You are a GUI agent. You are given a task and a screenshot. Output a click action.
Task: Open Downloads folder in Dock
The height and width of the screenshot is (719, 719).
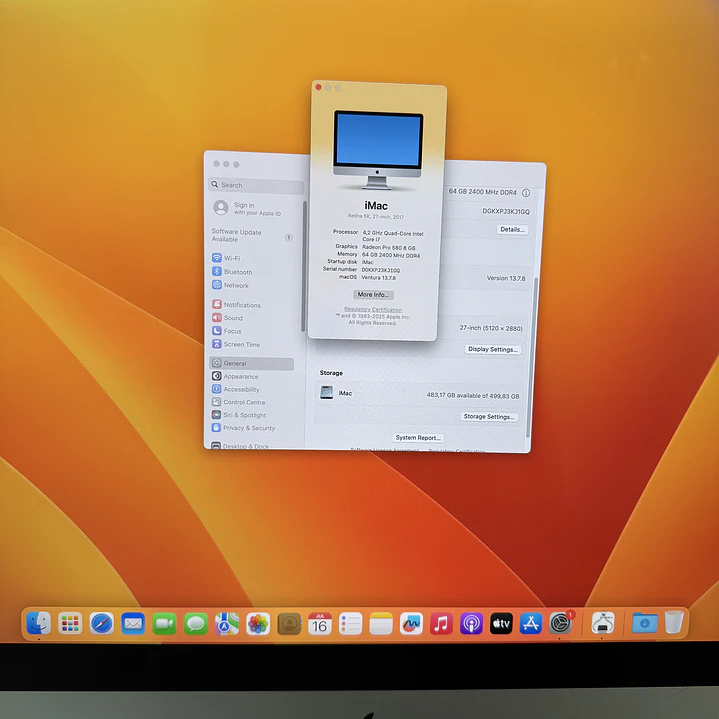click(x=644, y=623)
